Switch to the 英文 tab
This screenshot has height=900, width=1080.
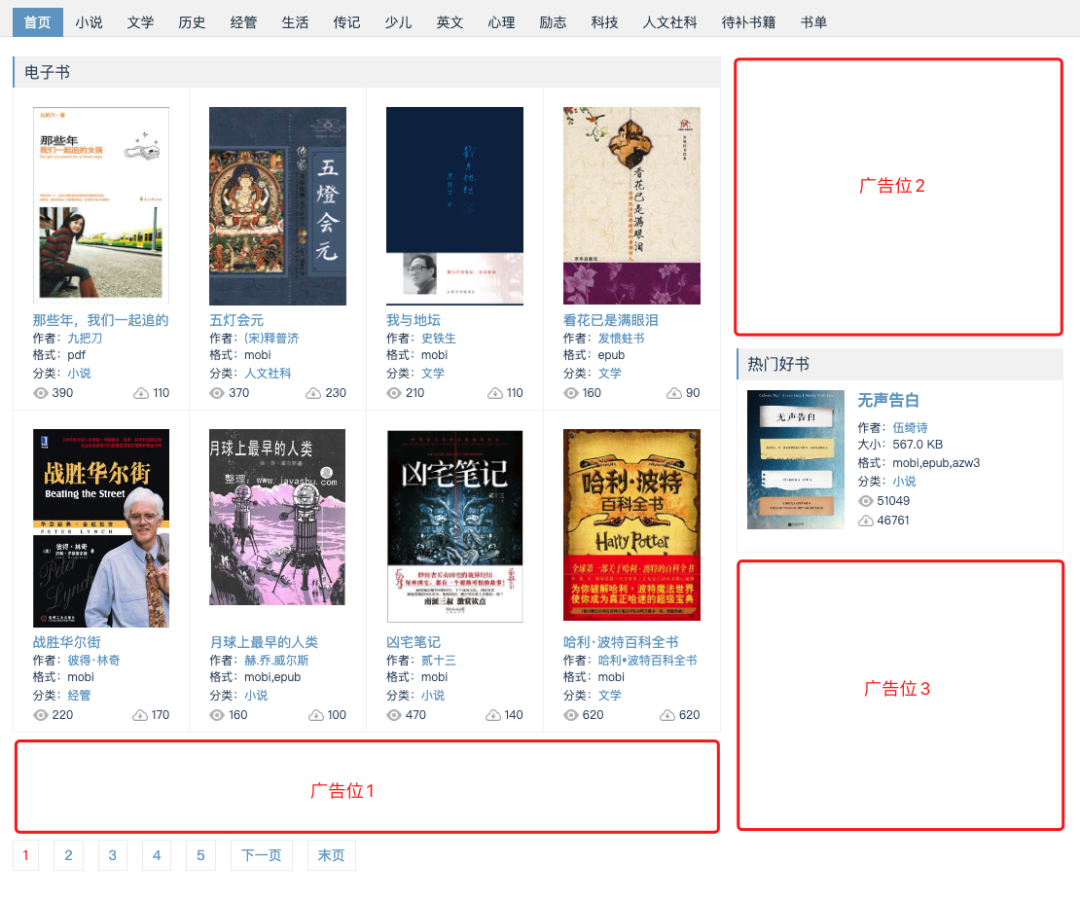click(x=449, y=21)
